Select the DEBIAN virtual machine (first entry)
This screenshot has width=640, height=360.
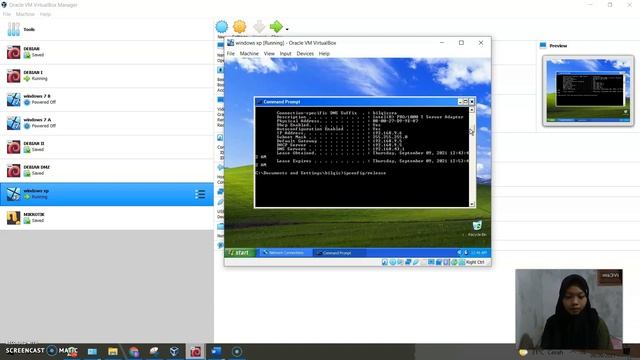(x=107, y=52)
